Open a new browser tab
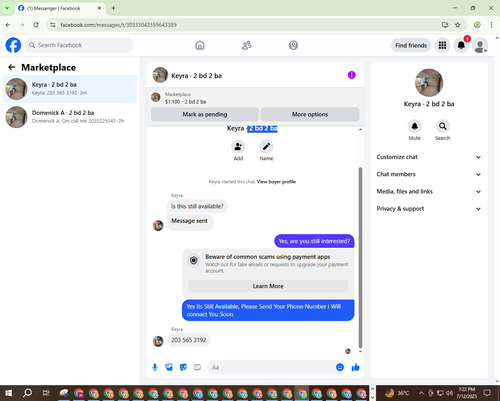This screenshot has width=500, height=401. tap(113, 8)
